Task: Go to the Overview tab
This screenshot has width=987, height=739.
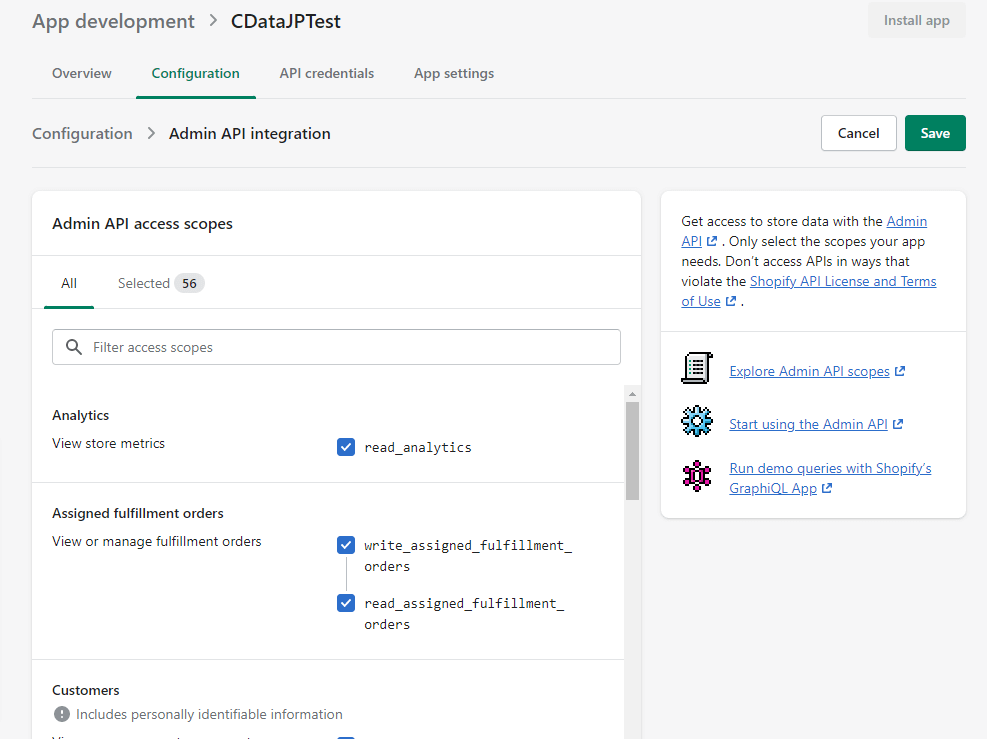Action: click(x=82, y=73)
